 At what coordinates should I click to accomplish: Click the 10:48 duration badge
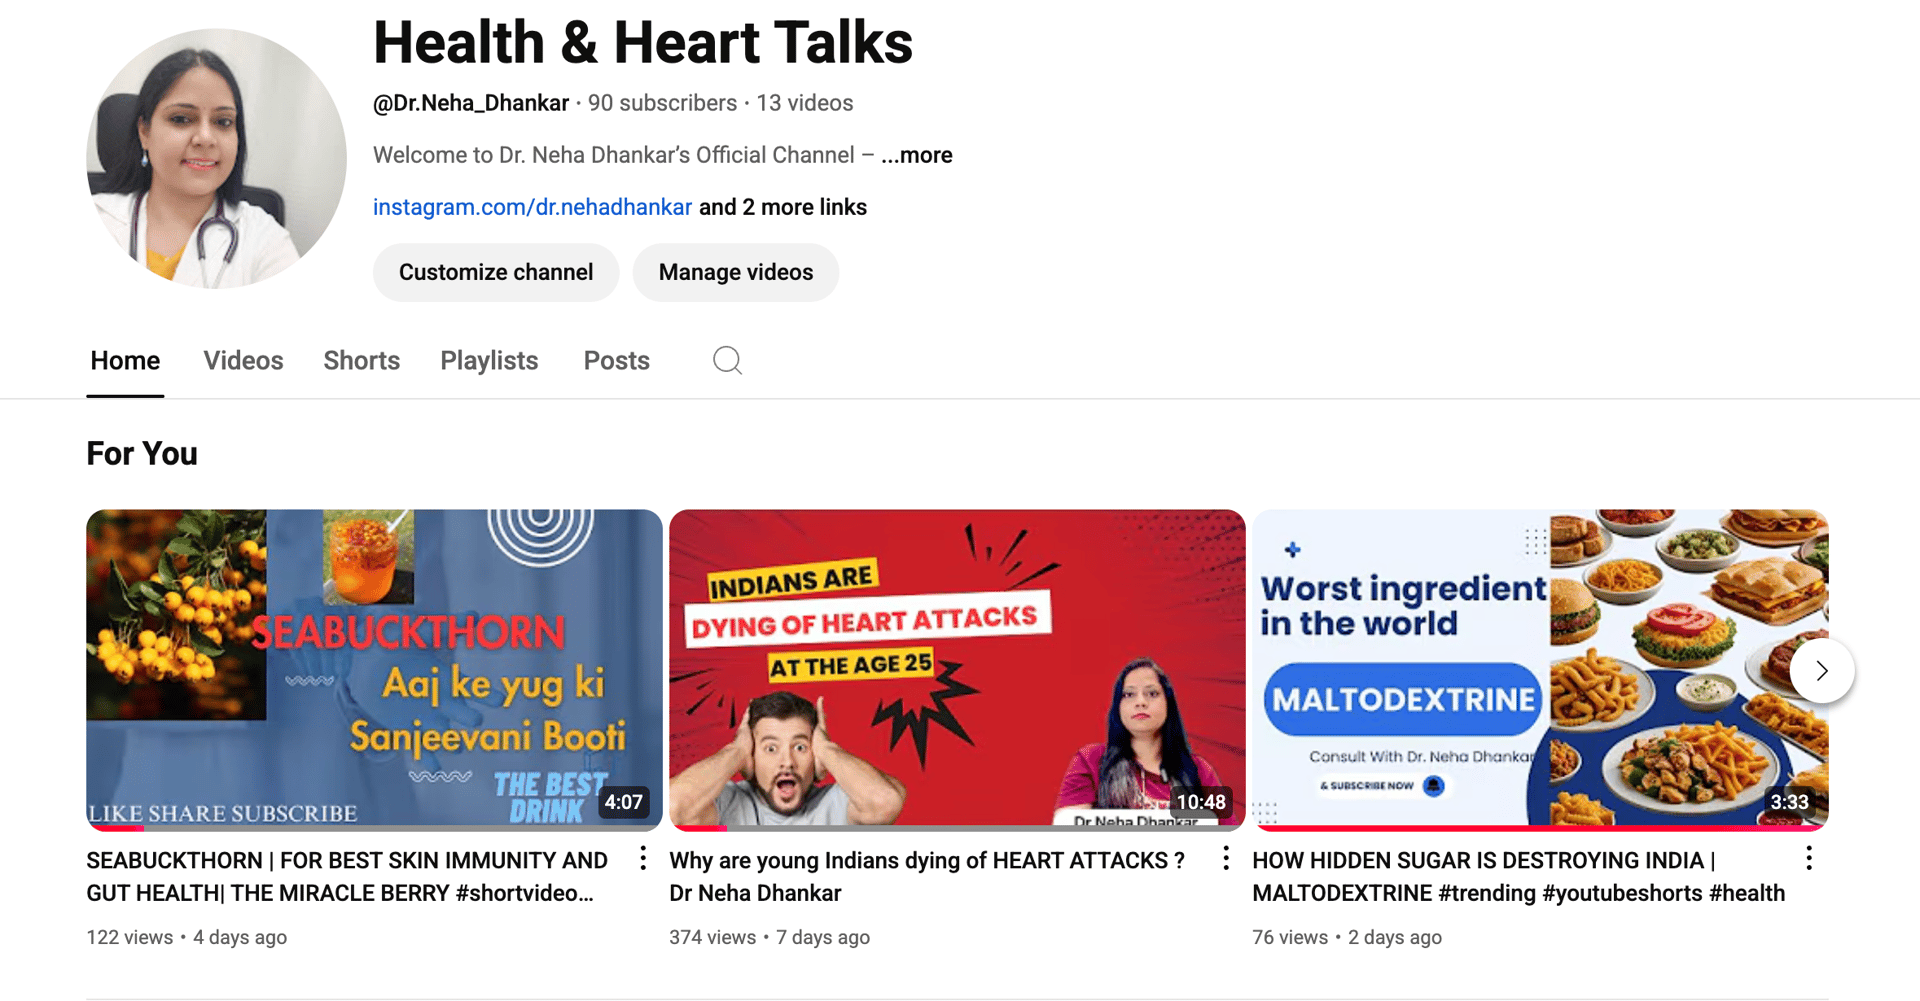(x=1201, y=802)
